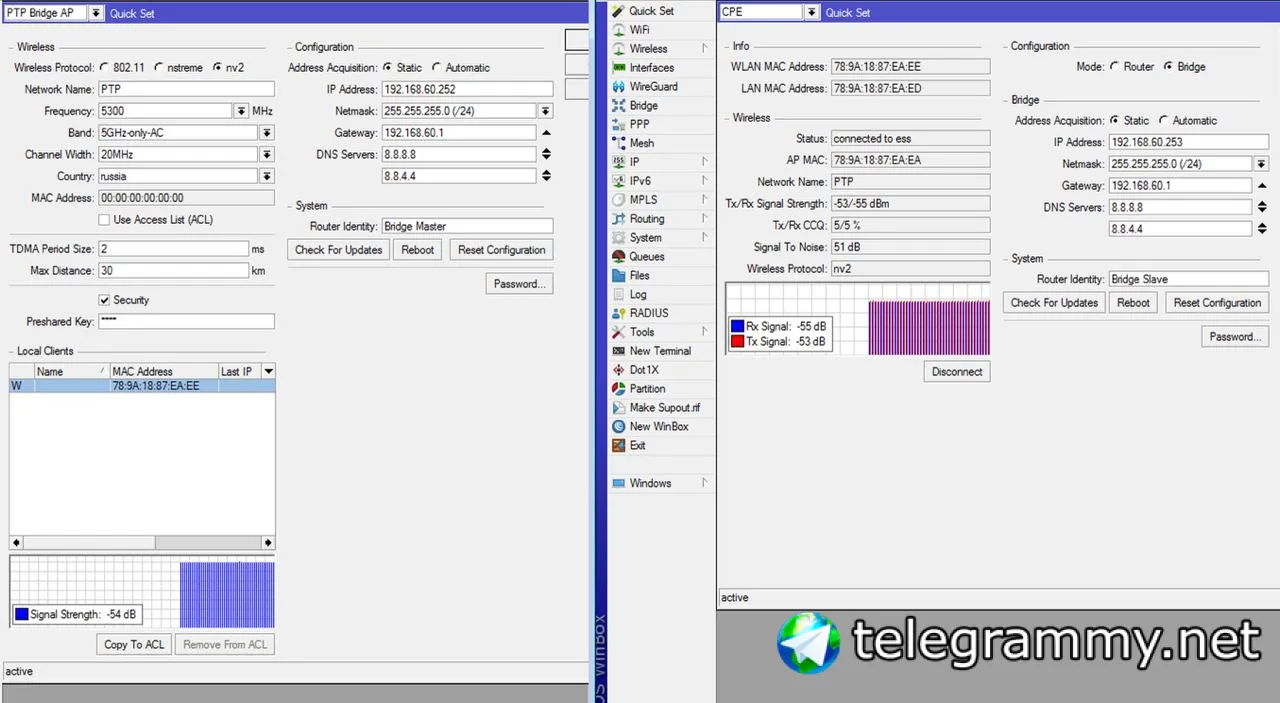Click Check For Updates in Bridge Master window

pyautogui.click(x=339, y=250)
